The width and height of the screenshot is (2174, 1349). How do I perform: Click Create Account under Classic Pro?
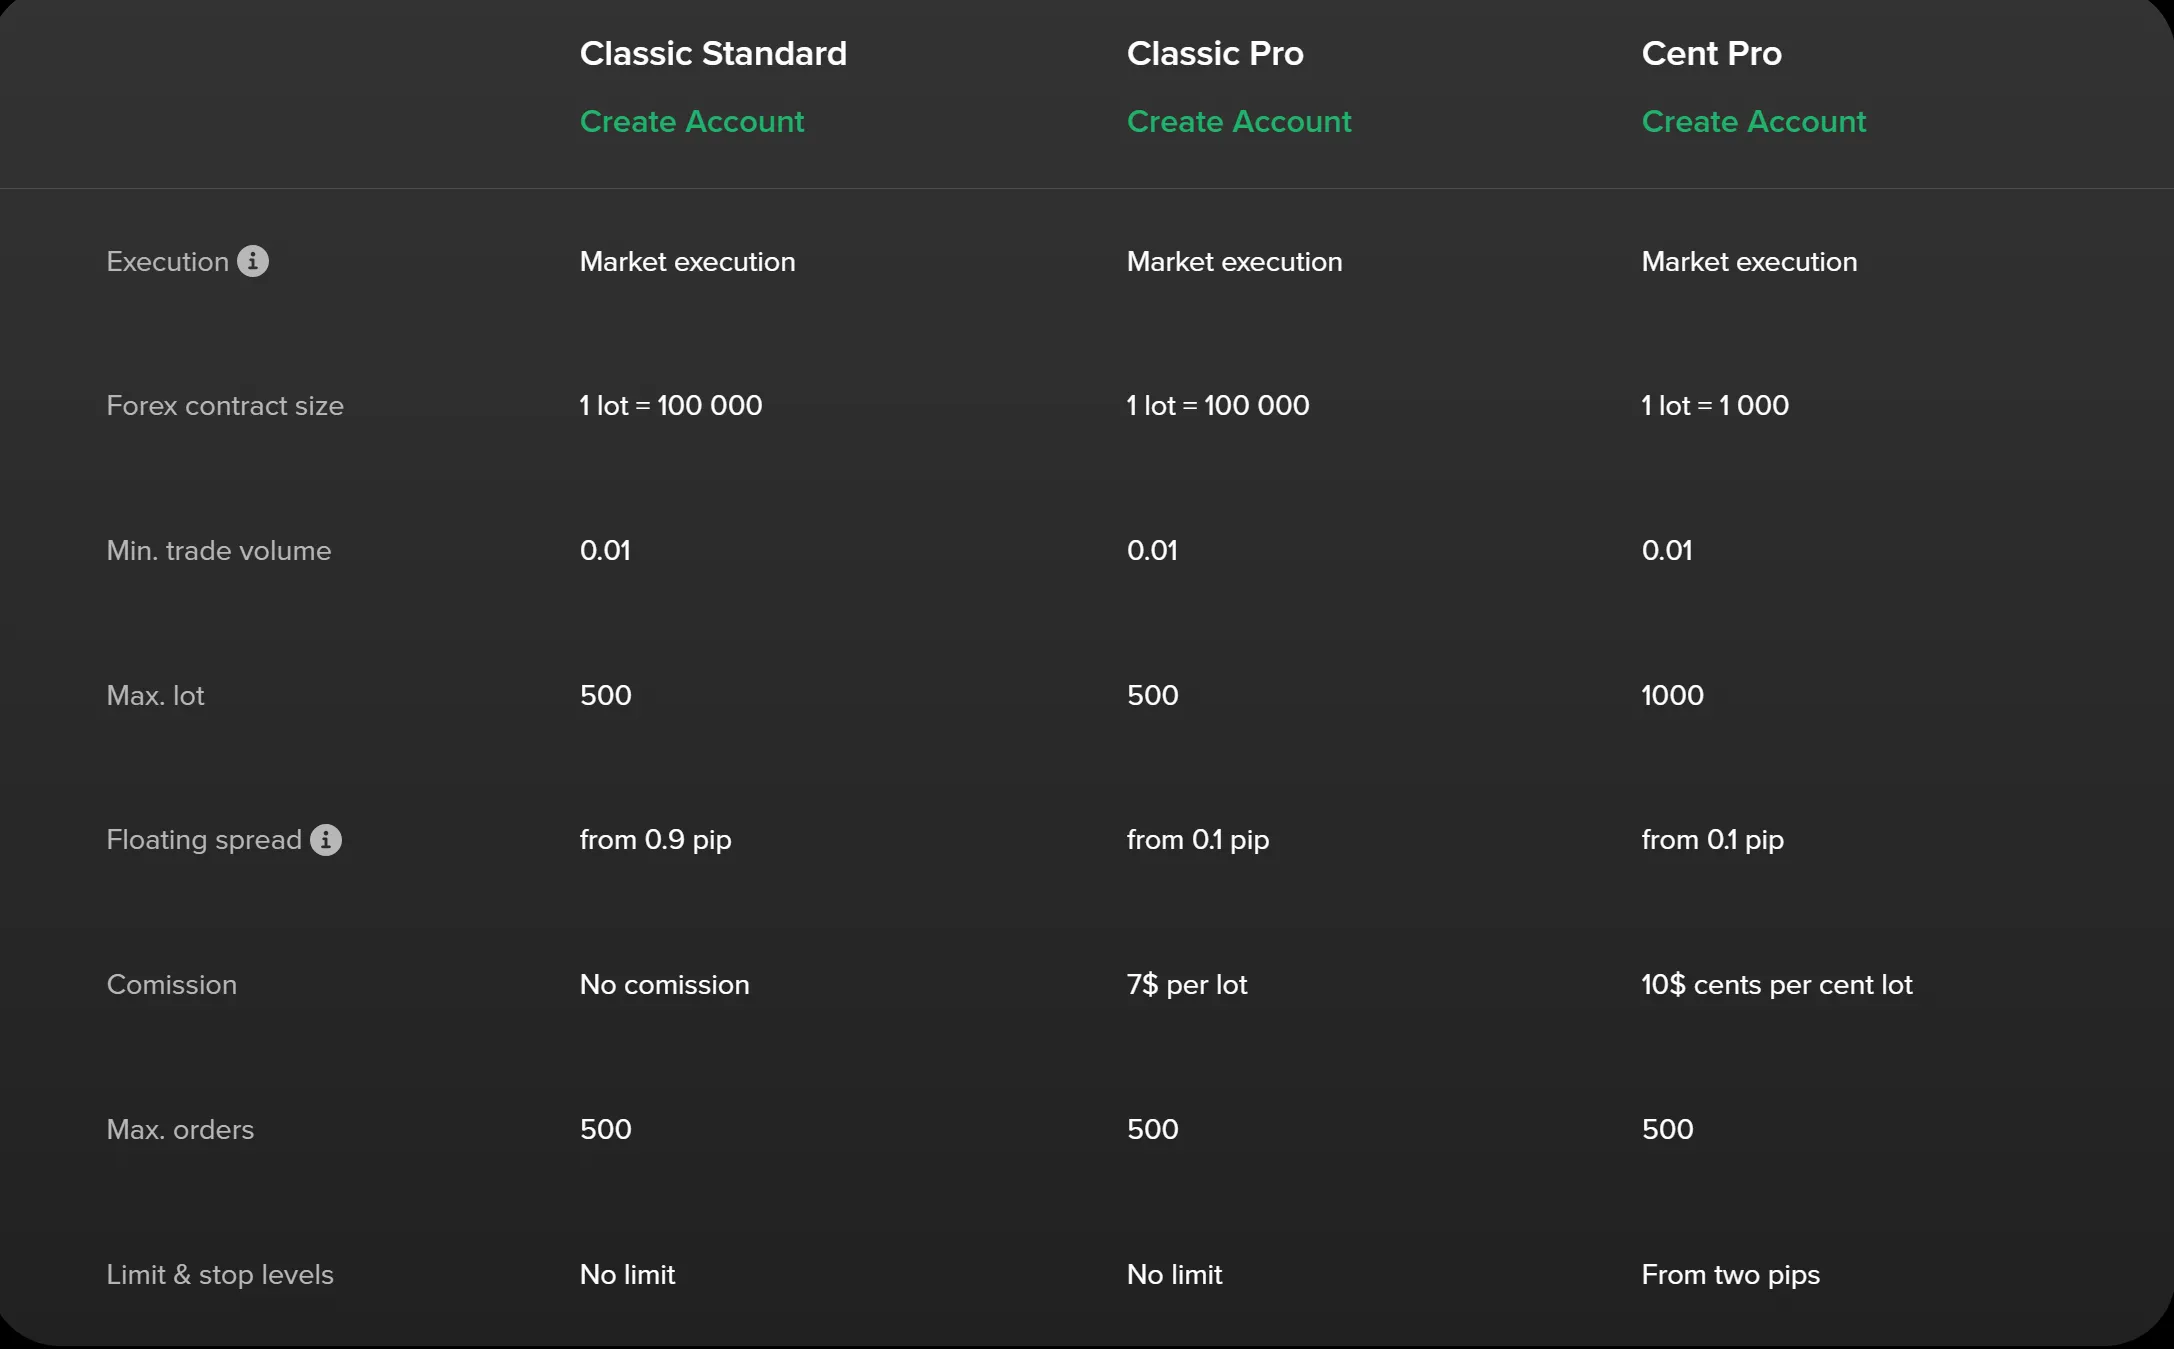pos(1239,121)
